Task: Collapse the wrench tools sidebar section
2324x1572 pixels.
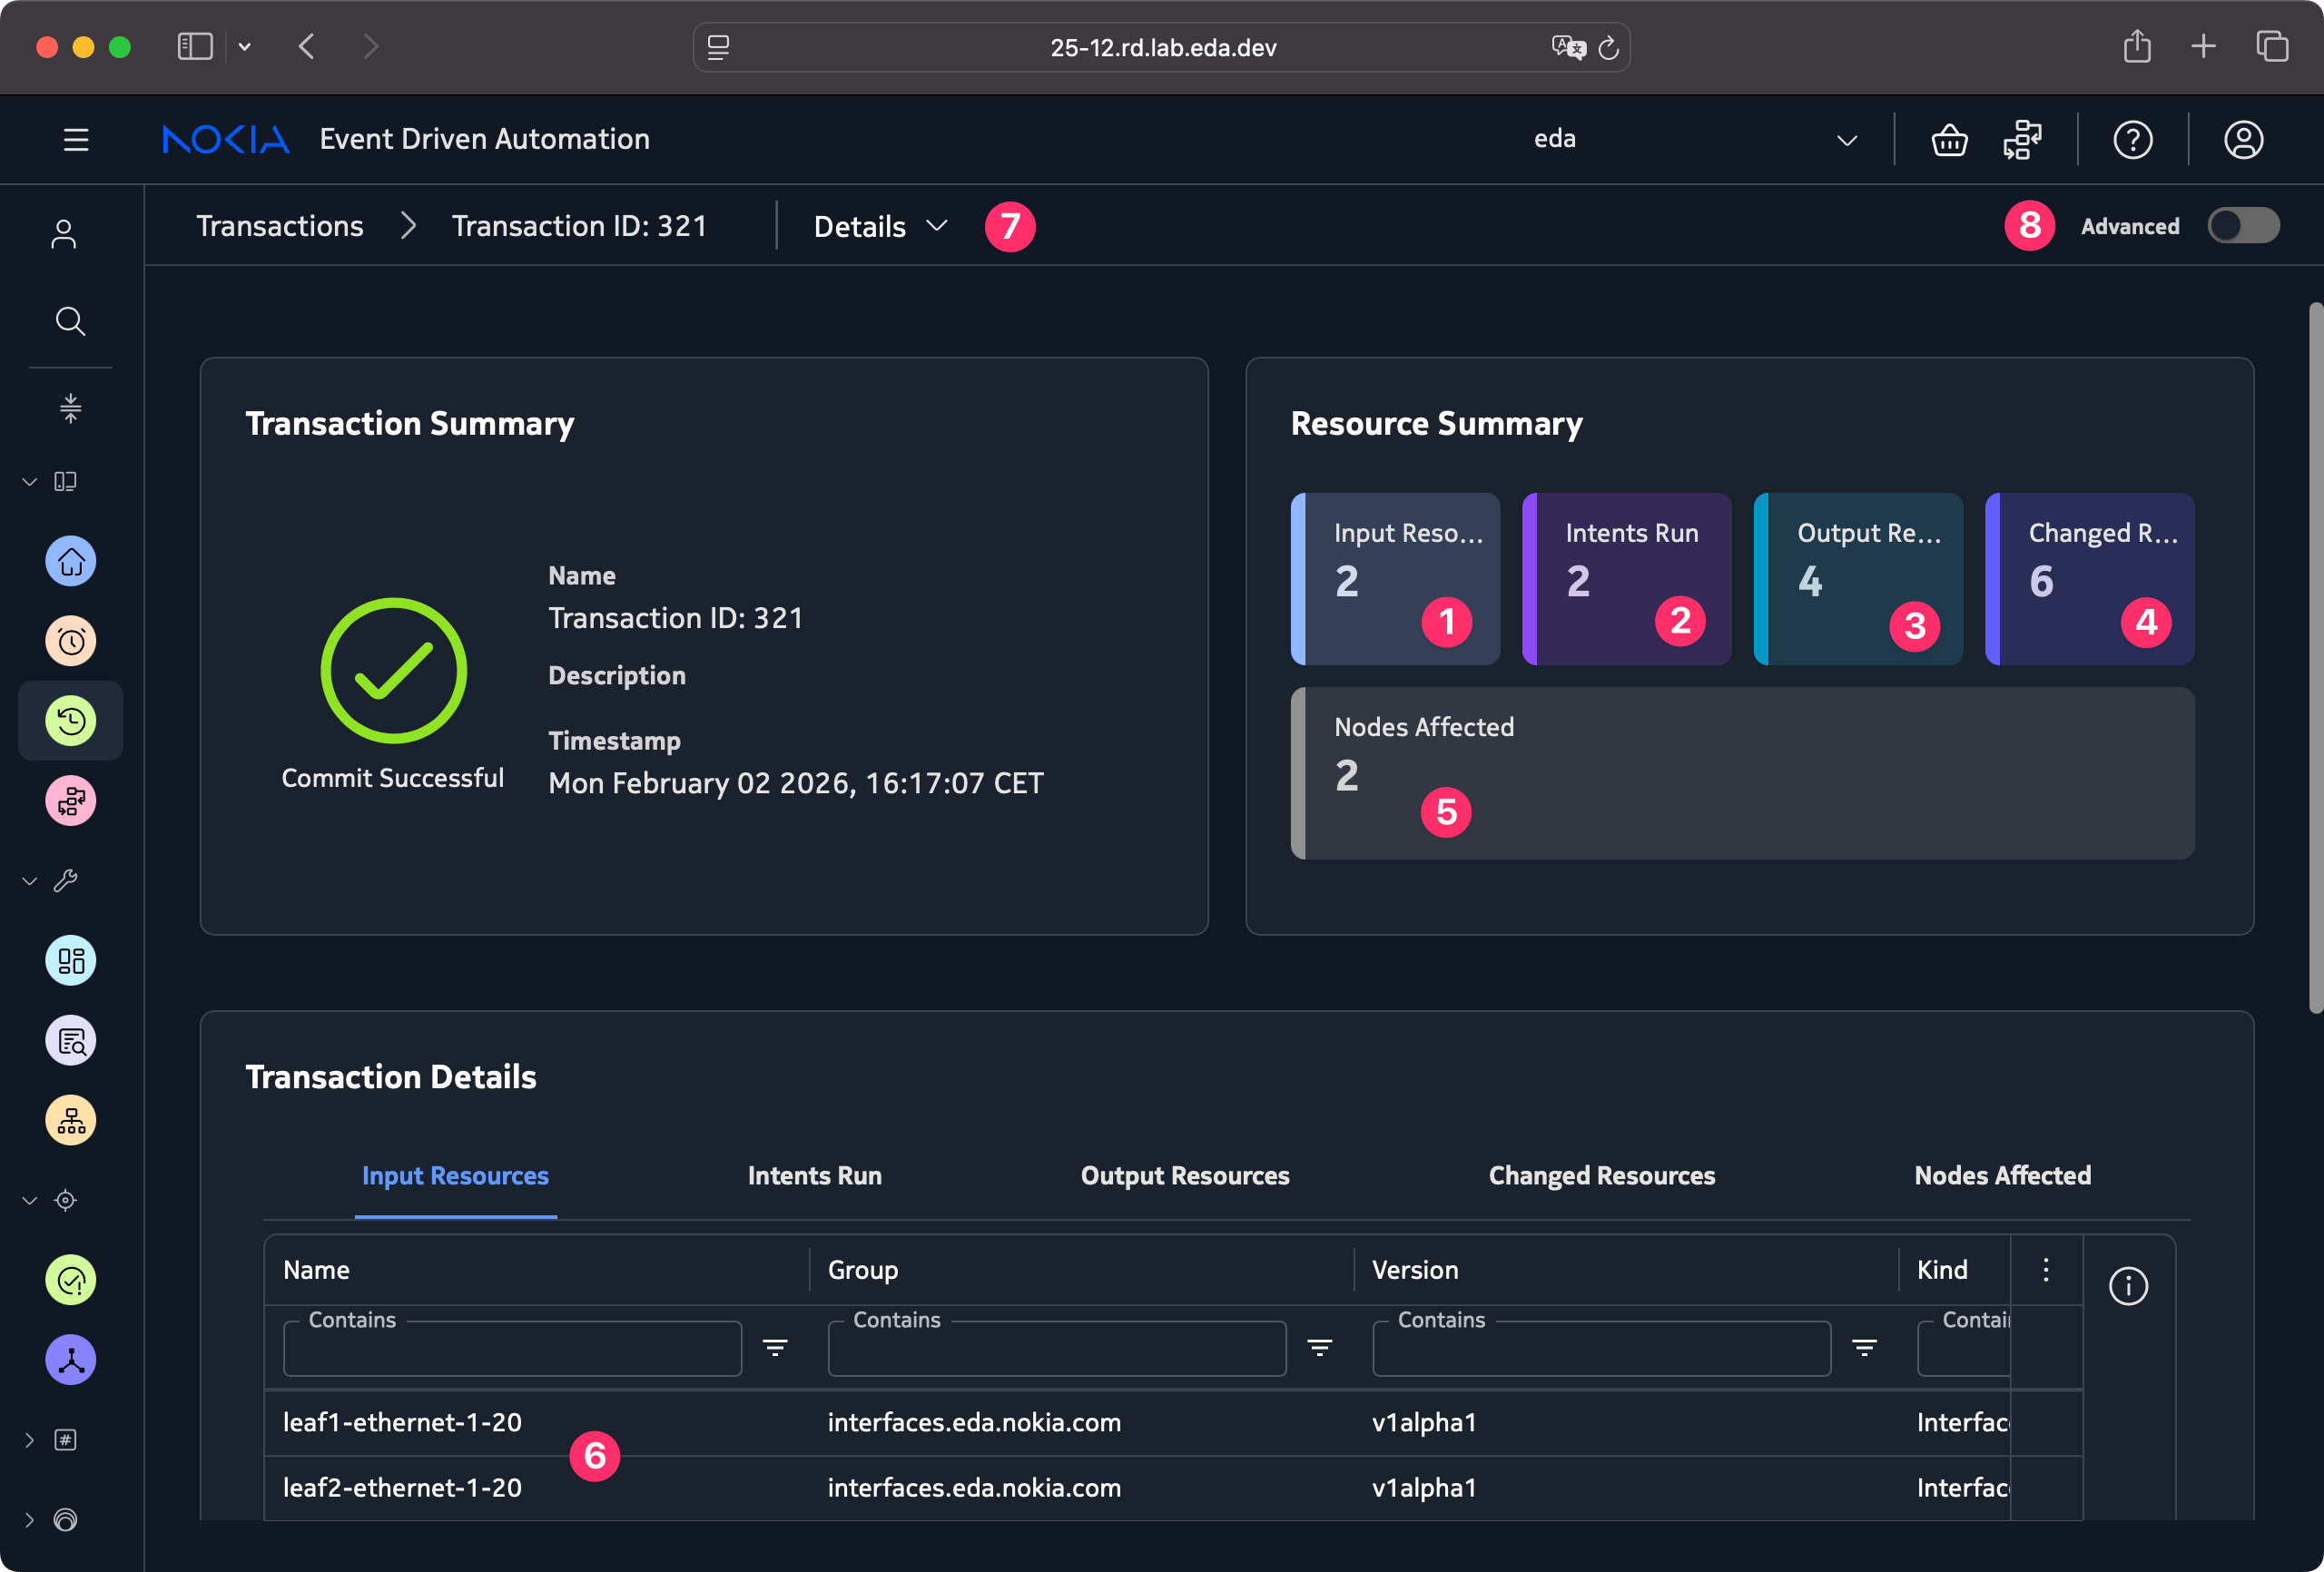Action: coord(30,881)
